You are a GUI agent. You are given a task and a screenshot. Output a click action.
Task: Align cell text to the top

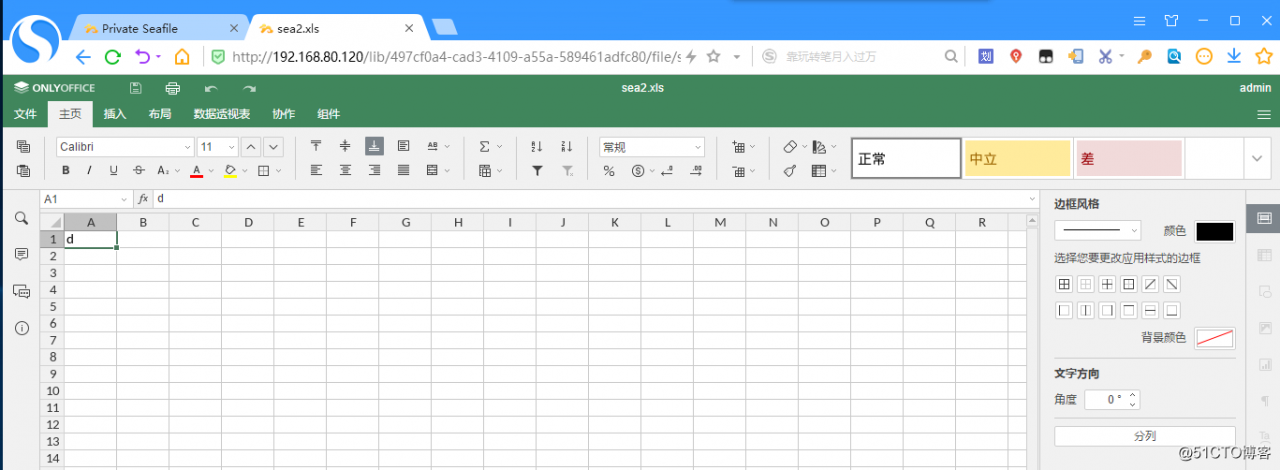tap(316, 146)
